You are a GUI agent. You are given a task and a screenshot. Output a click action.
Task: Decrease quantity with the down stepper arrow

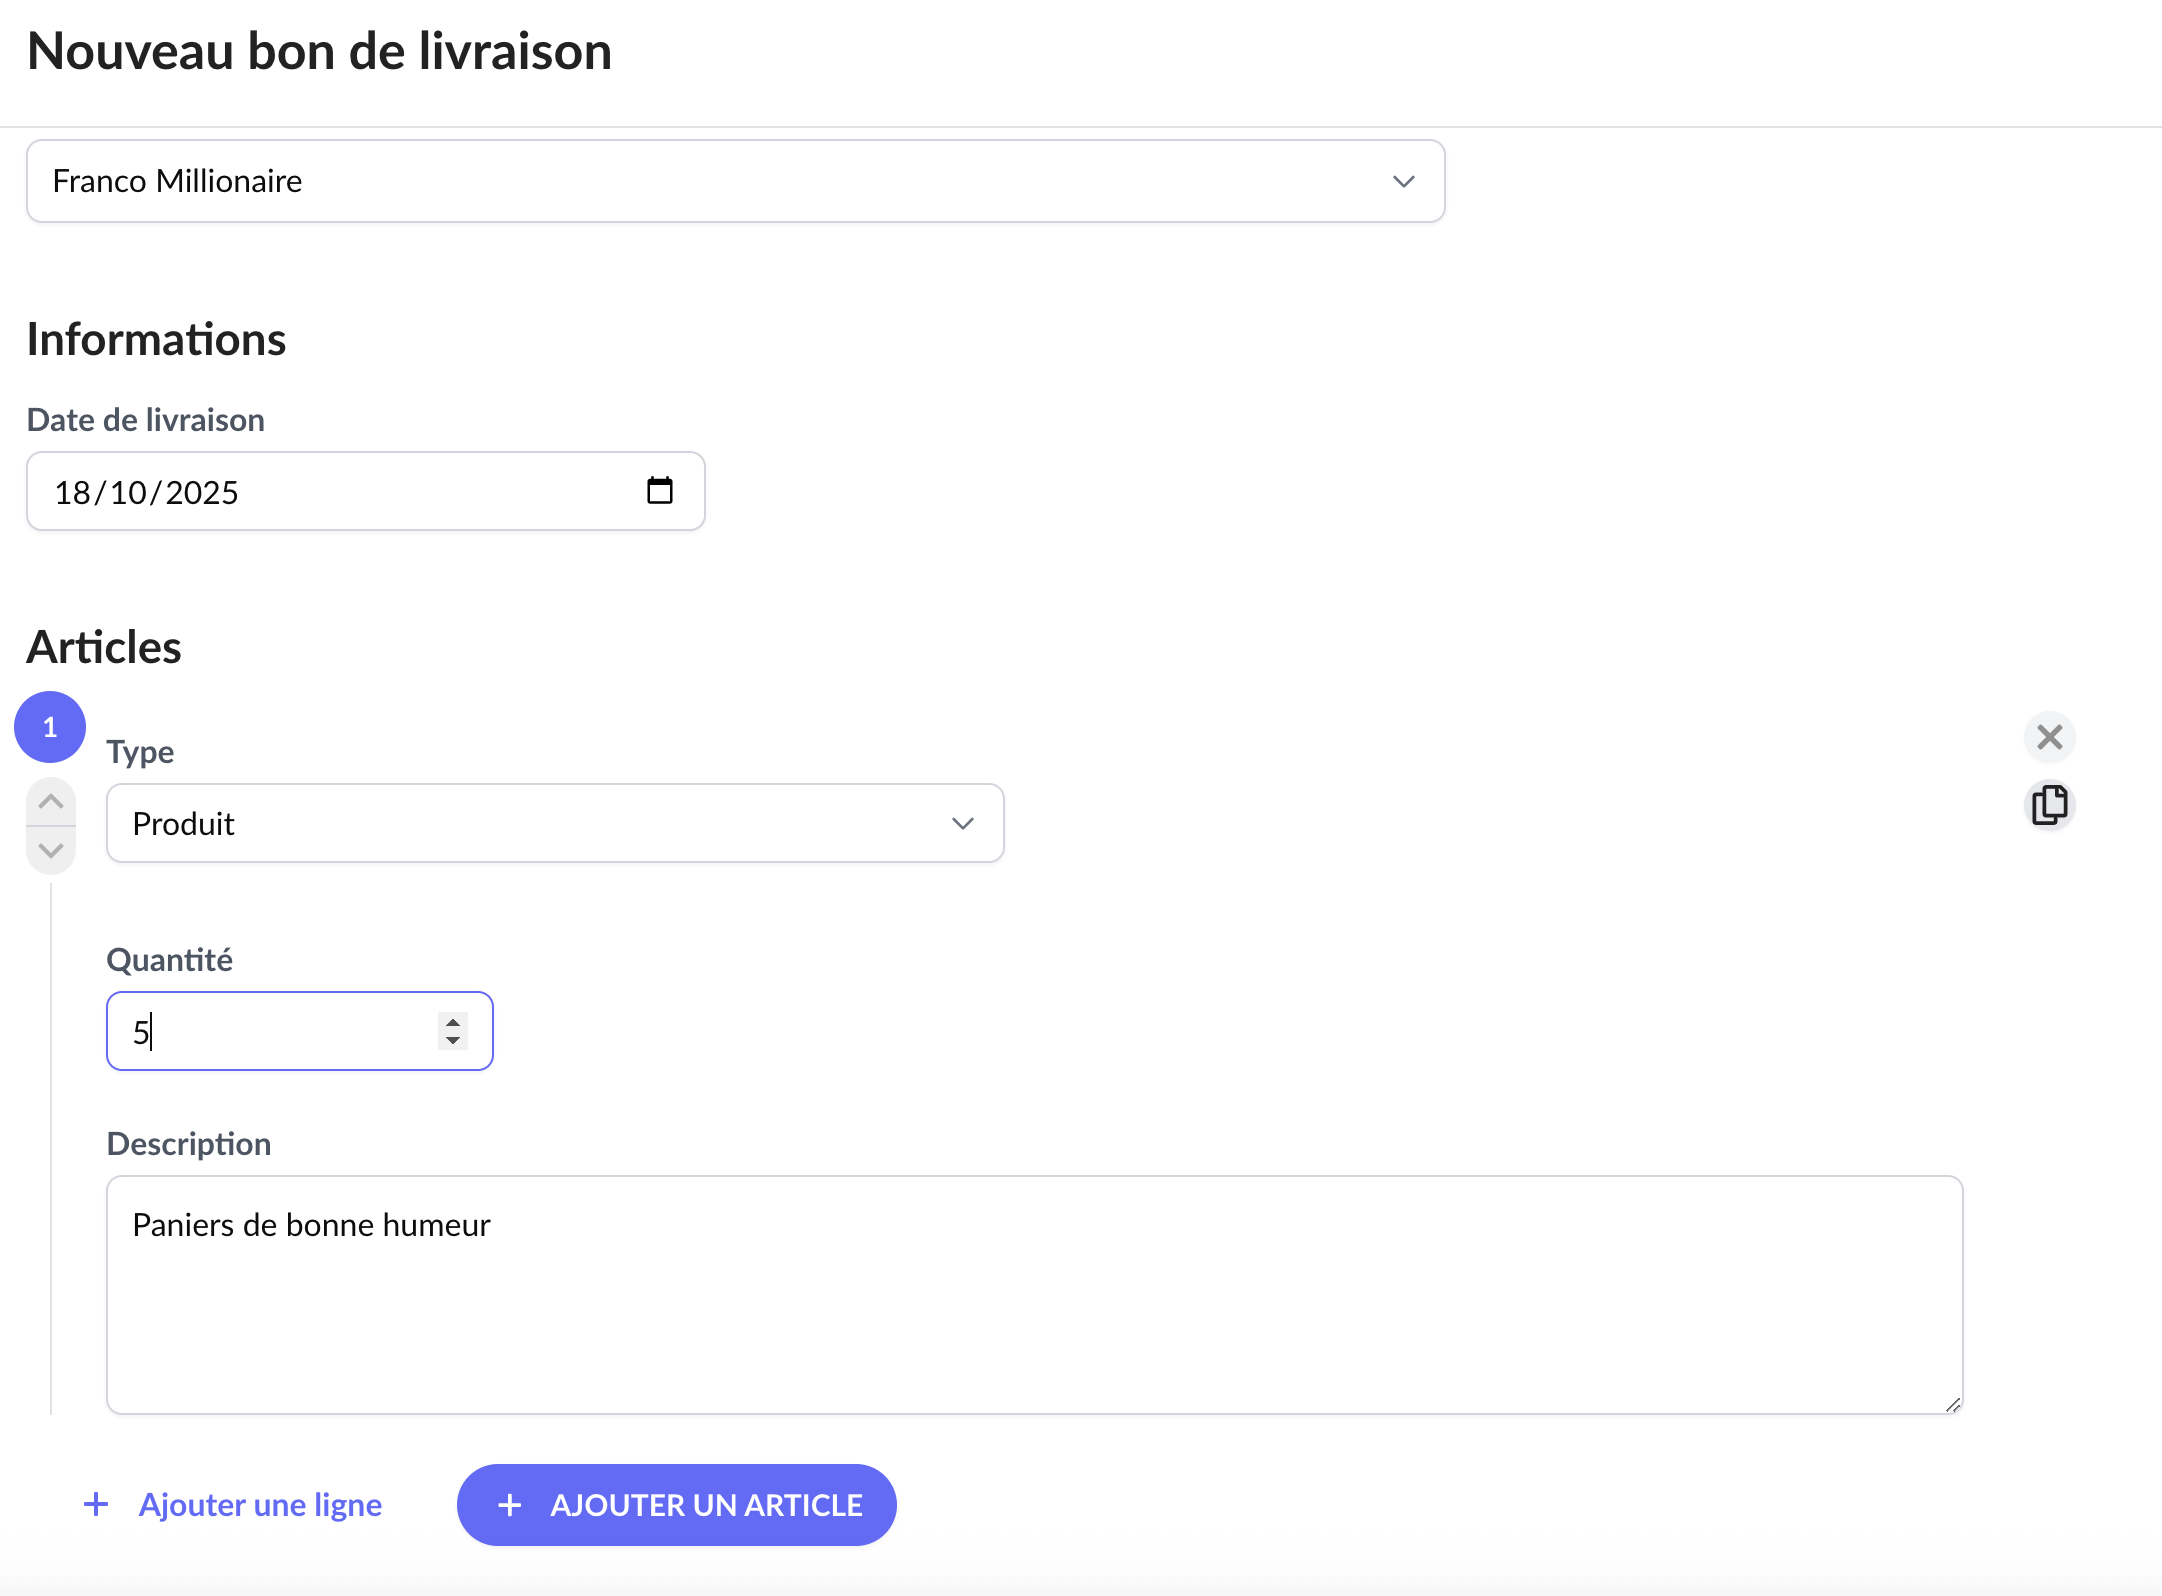click(453, 1040)
